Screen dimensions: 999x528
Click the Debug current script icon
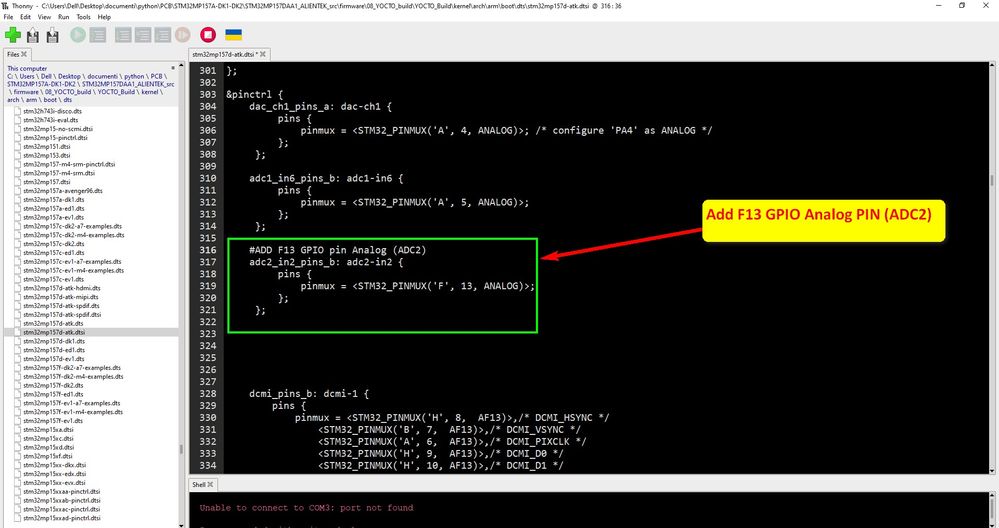(x=97, y=34)
